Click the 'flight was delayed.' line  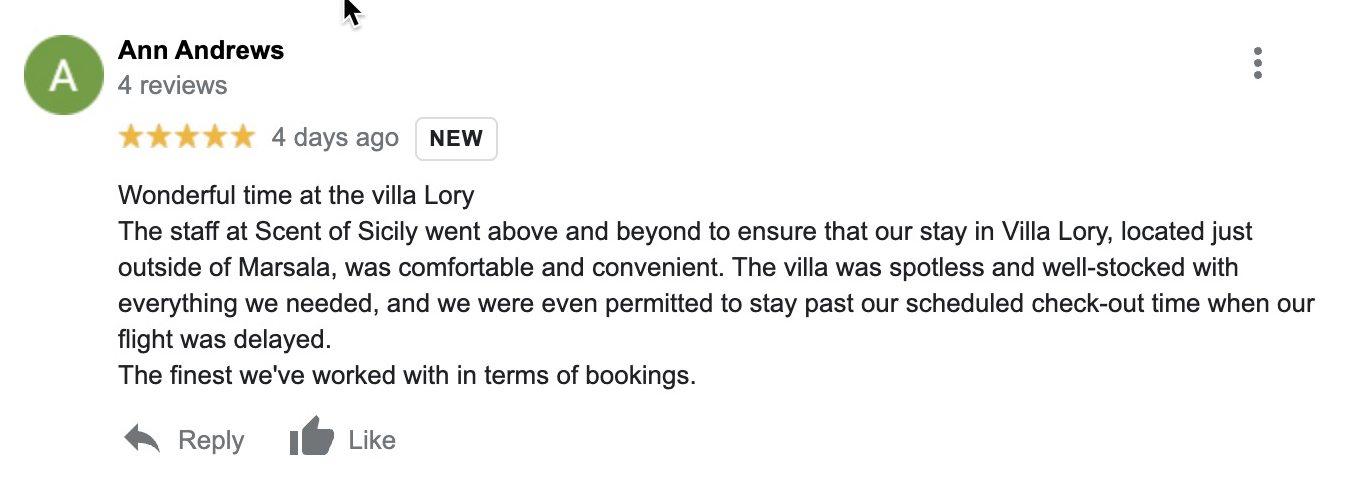click(x=224, y=340)
